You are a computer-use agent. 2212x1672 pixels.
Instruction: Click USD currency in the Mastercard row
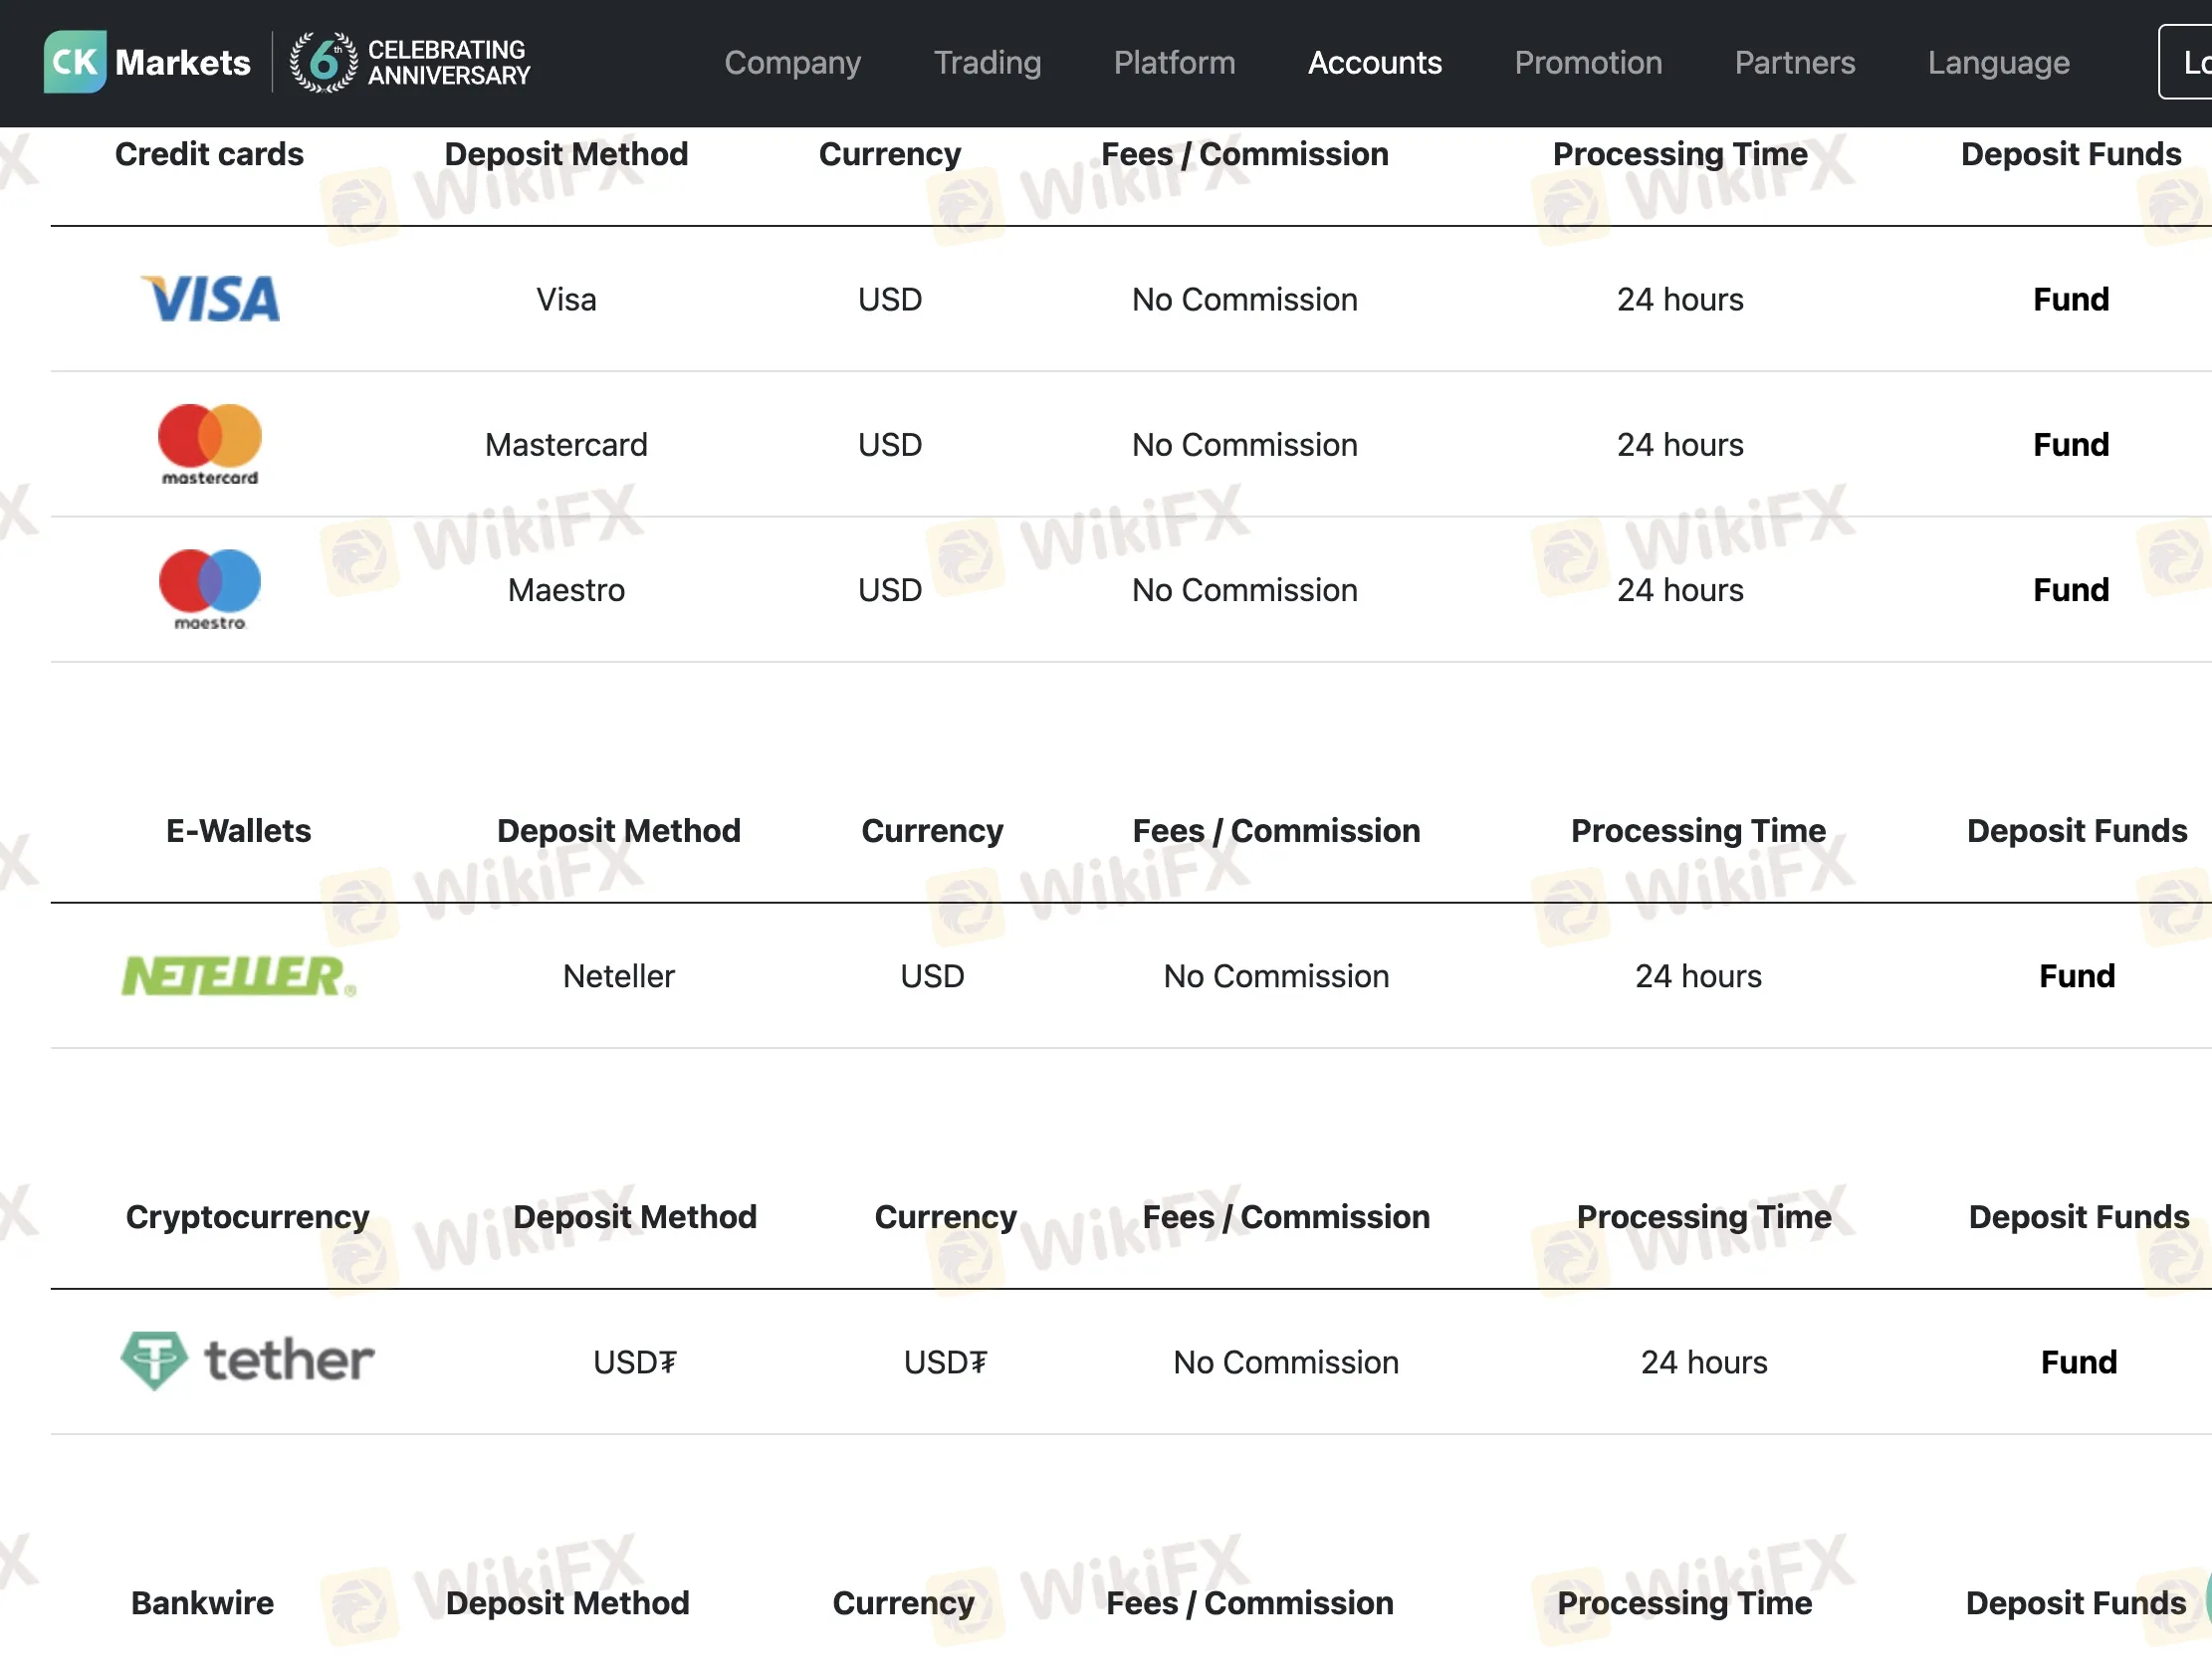(x=889, y=445)
